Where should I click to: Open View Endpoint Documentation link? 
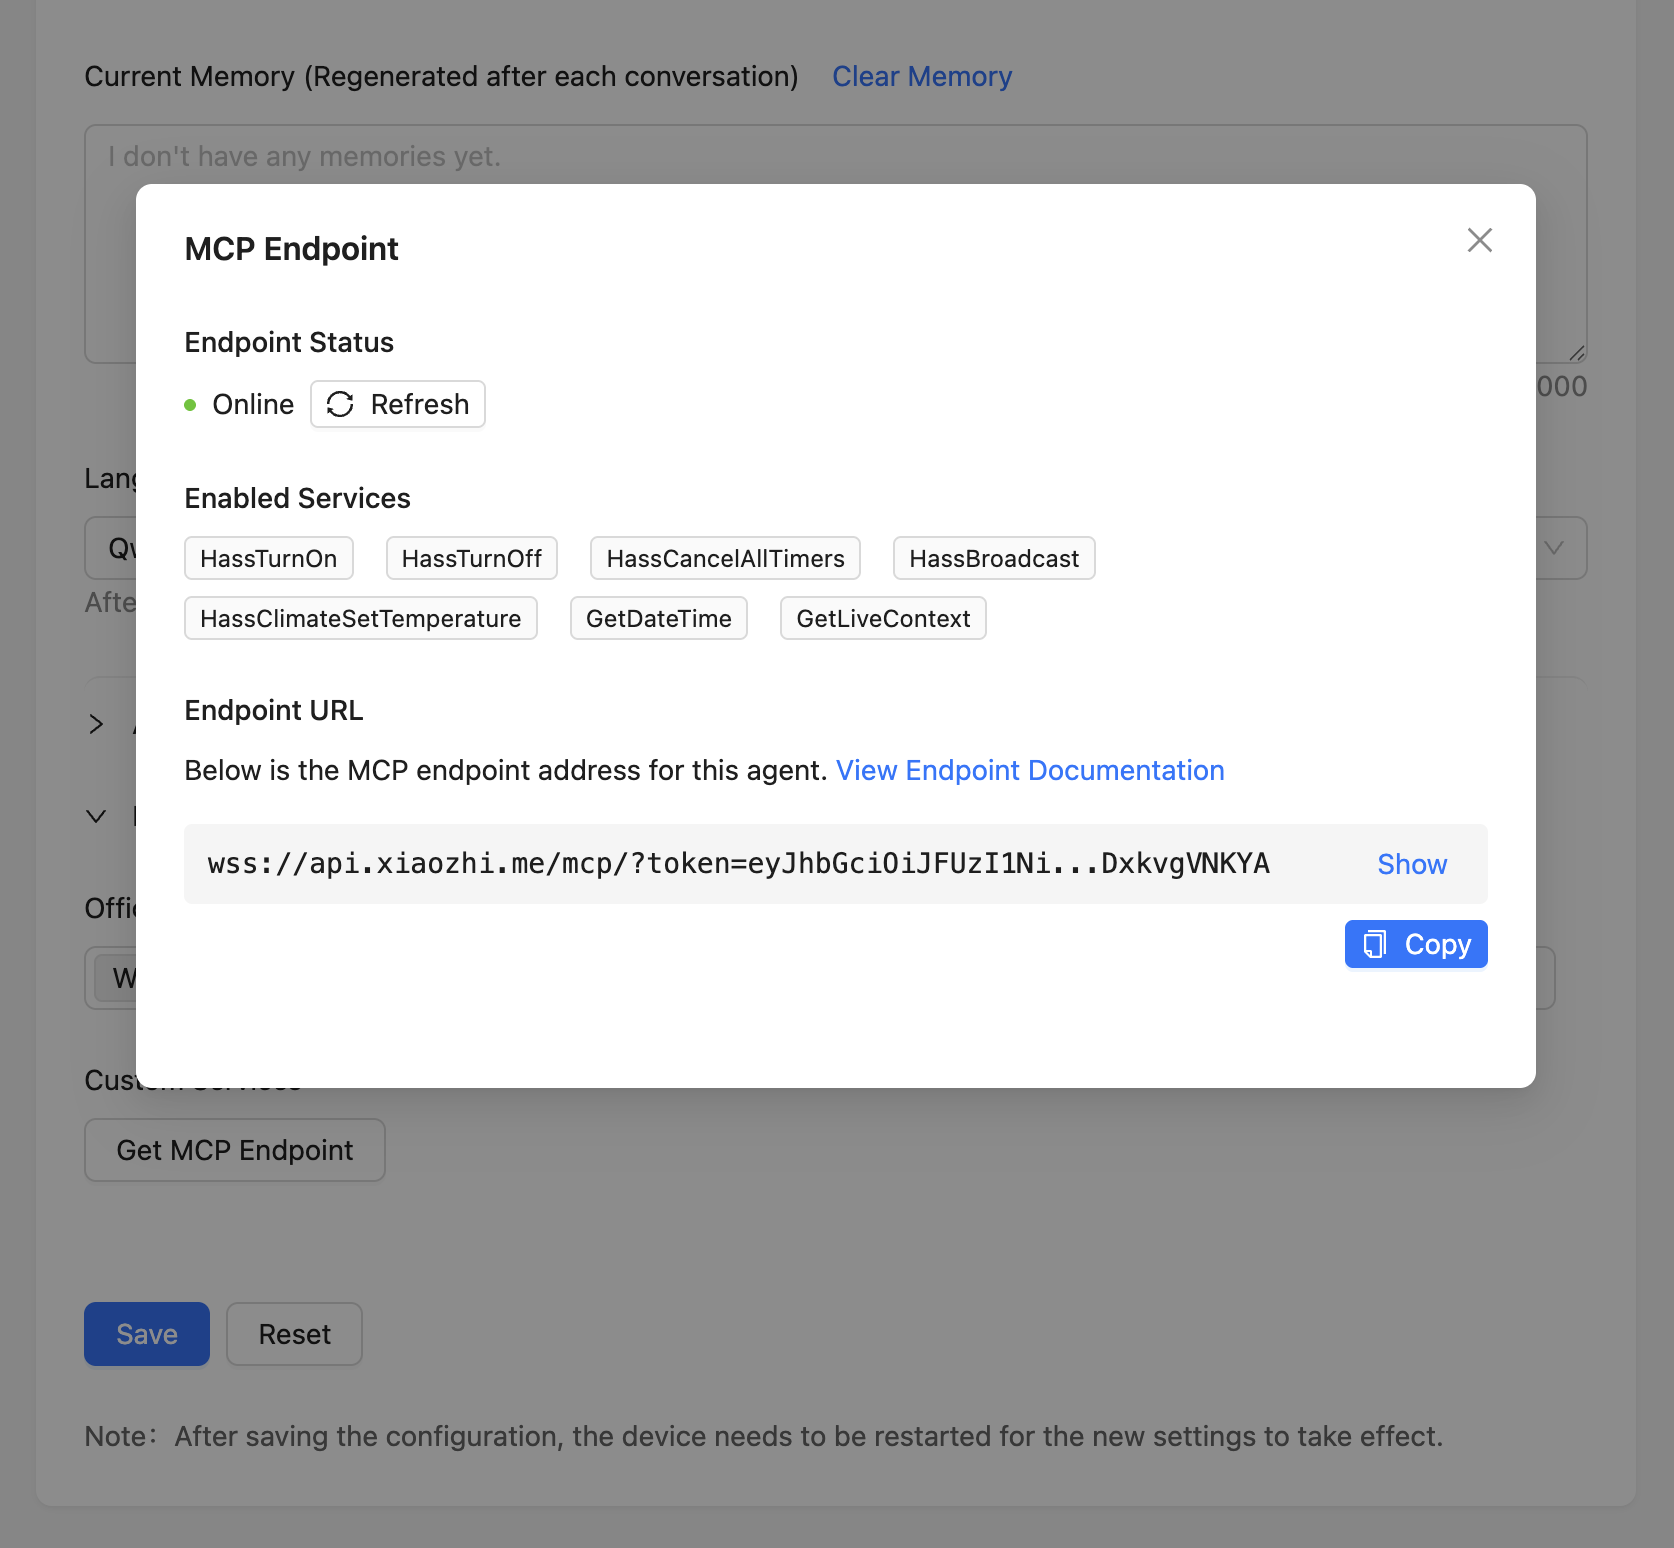click(1029, 770)
